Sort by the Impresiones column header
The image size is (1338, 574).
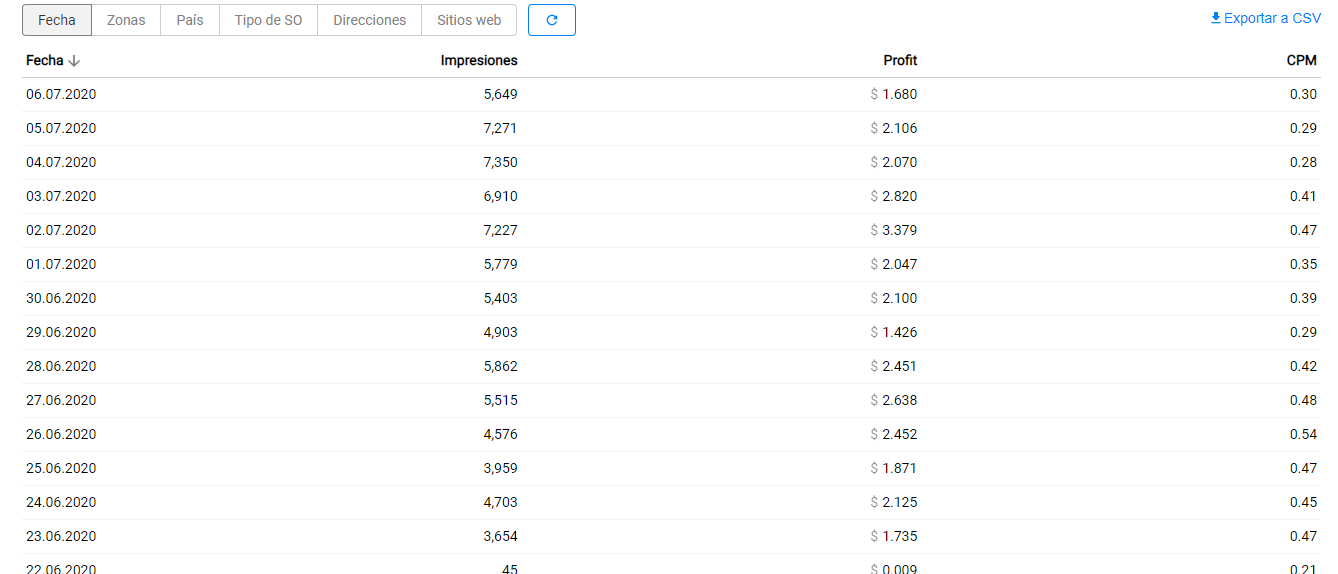(479, 61)
